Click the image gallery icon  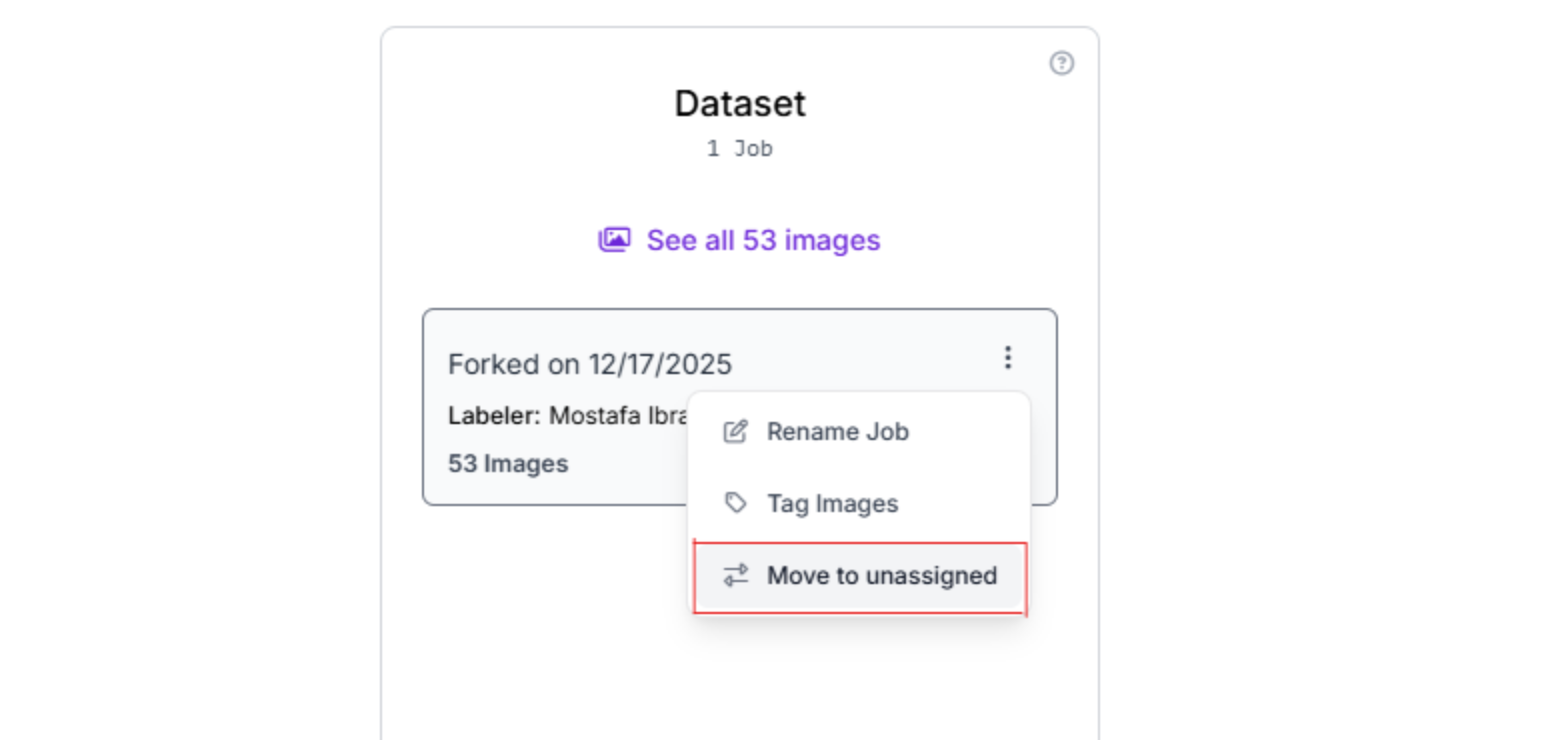614,240
